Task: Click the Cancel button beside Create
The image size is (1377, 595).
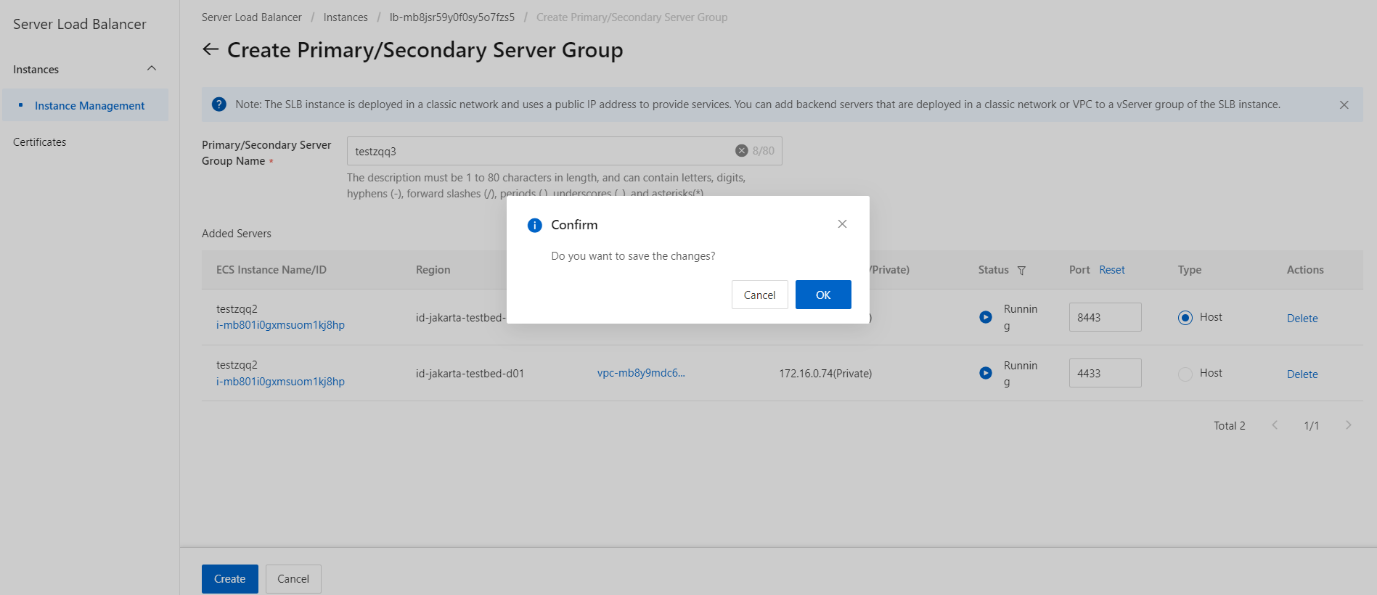Action: click(x=293, y=579)
